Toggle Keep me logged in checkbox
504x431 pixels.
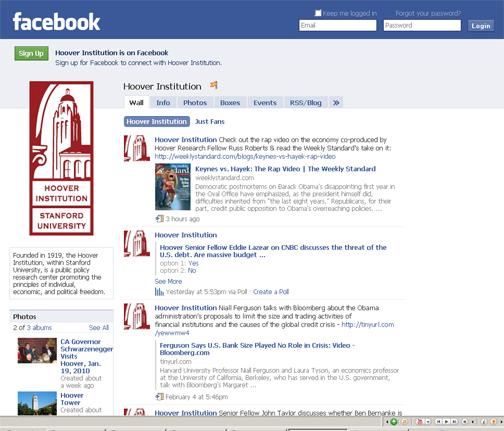318,13
